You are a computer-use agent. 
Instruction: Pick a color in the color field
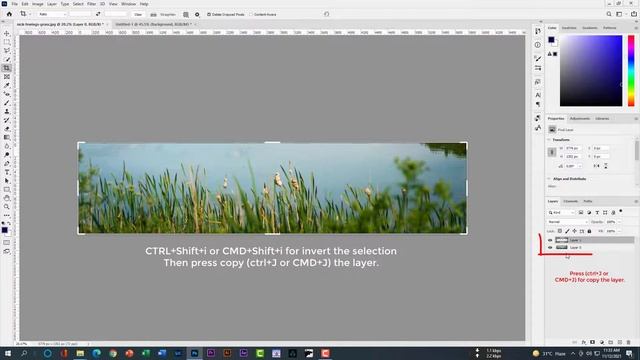point(591,71)
